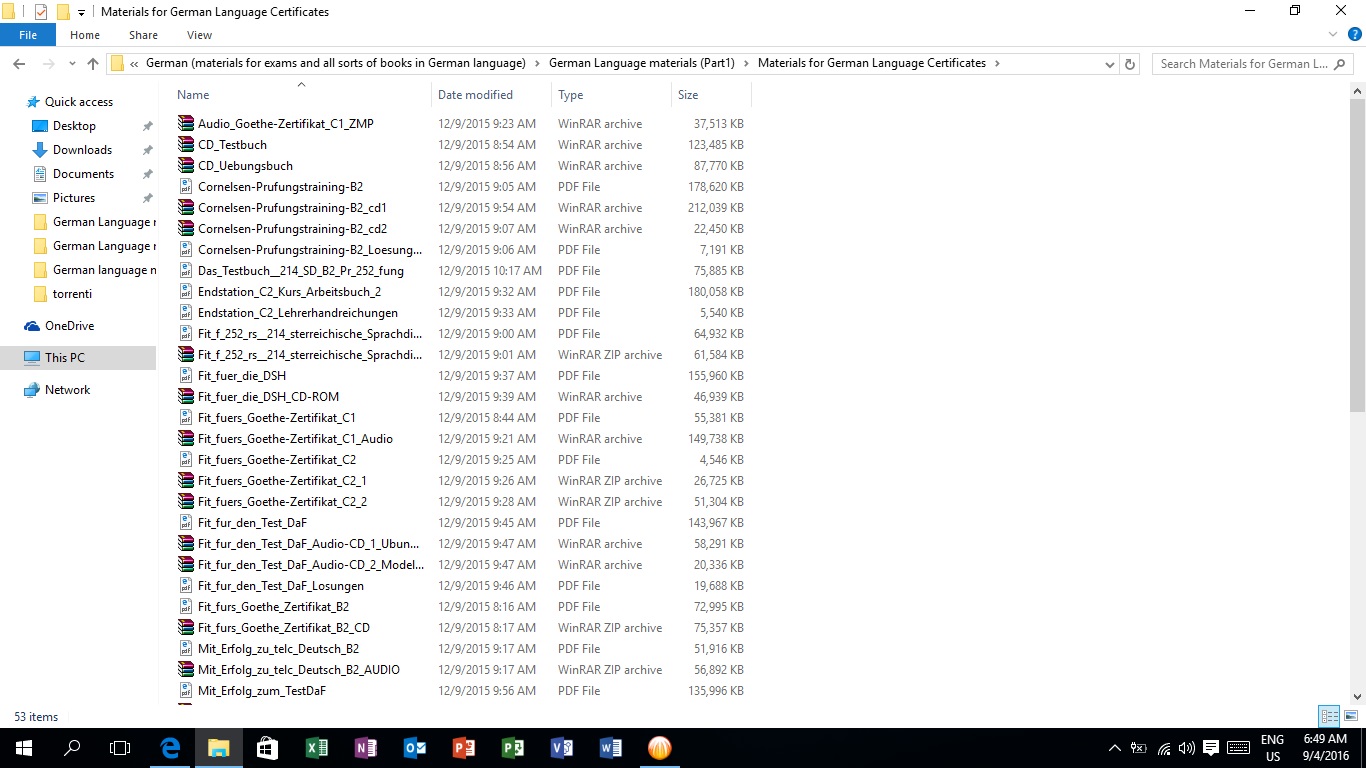Switch to large thumbnails view icon
The width and height of the screenshot is (1366, 768).
pyautogui.click(x=1350, y=716)
